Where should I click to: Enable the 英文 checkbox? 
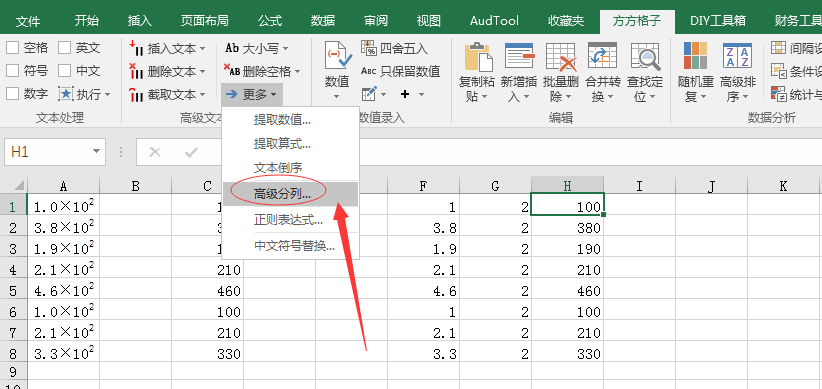tap(64, 48)
